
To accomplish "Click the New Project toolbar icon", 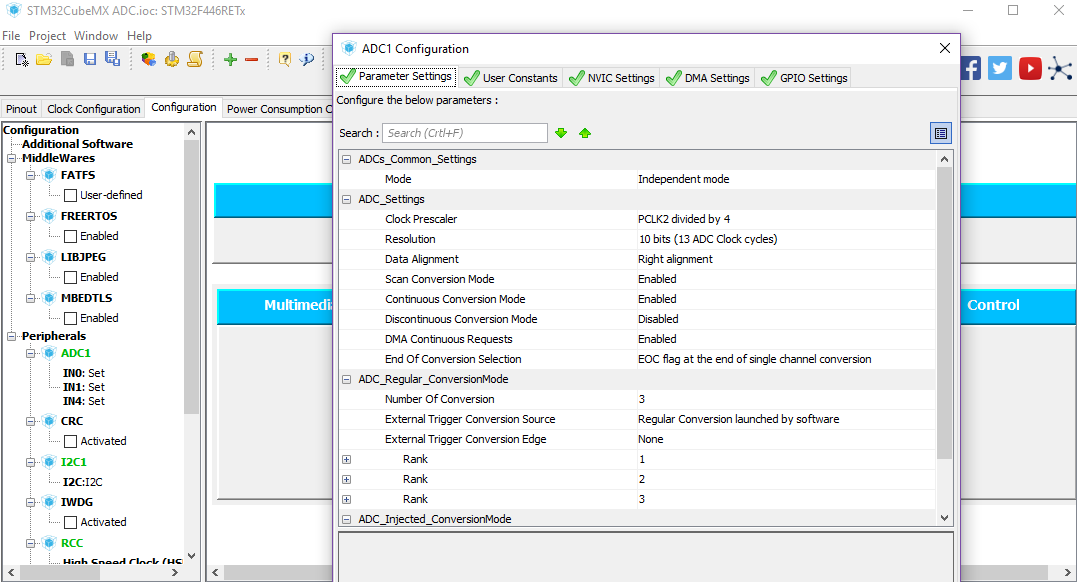I will pyautogui.click(x=22, y=60).
